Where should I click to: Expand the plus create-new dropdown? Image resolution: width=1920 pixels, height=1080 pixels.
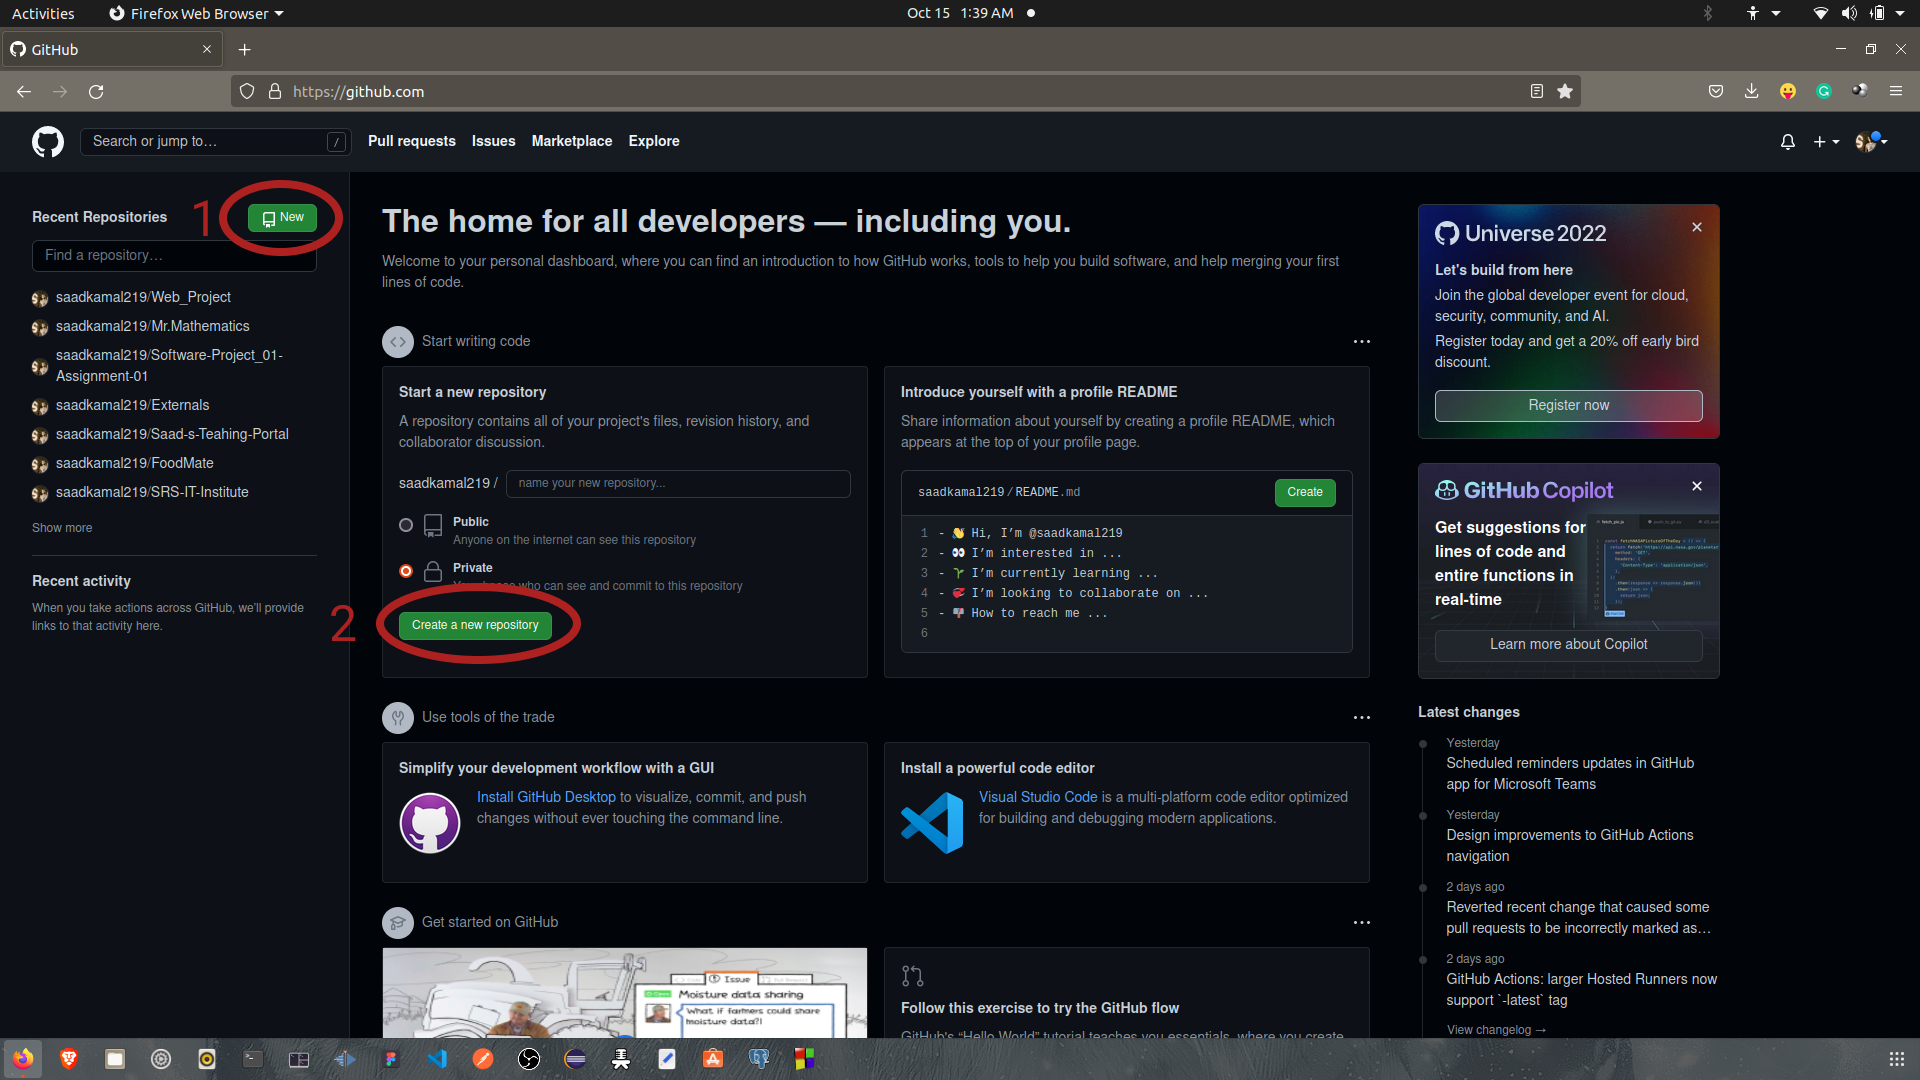pos(1826,142)
